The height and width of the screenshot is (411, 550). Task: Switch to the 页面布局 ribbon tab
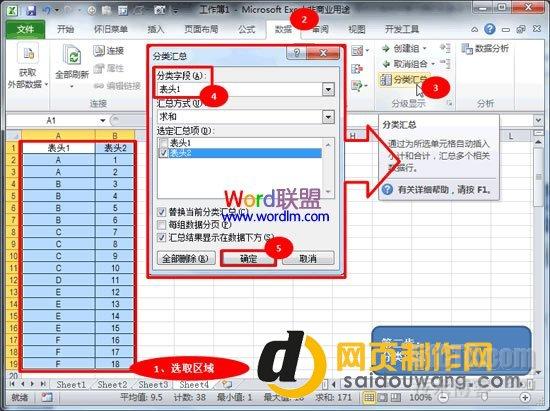pyautogui.click(x=201, y=29)
